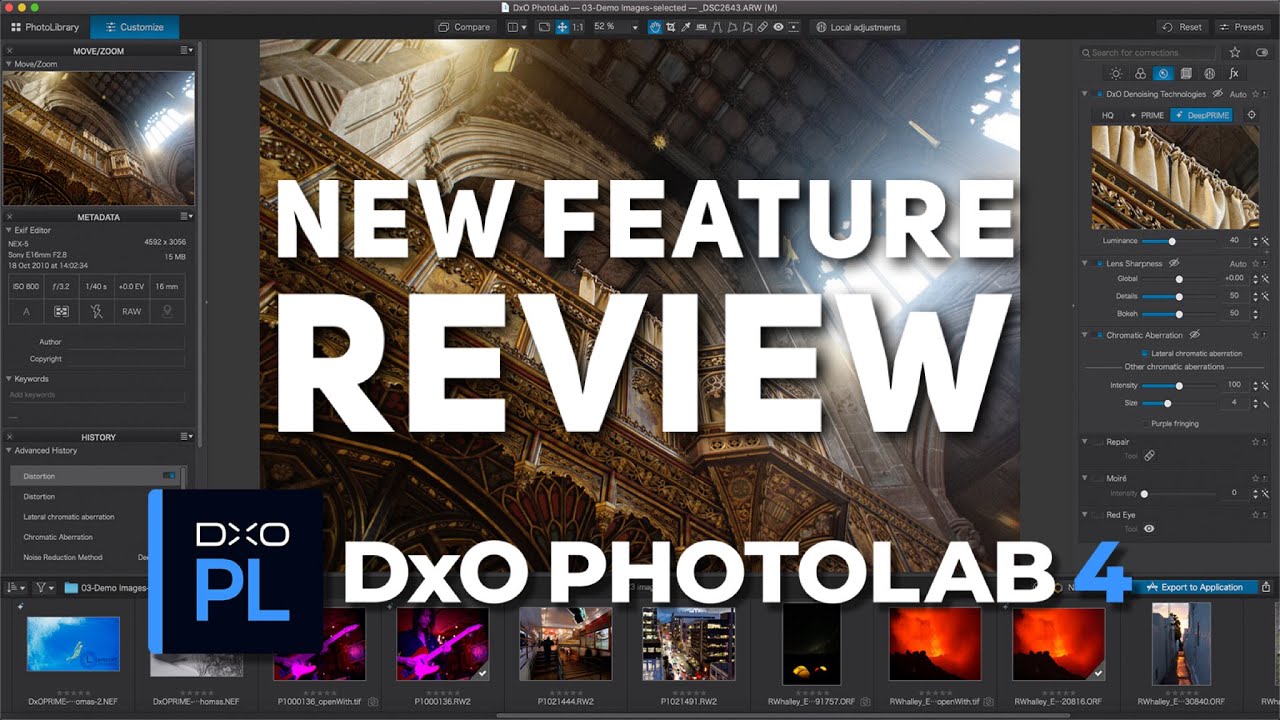Show the Detail corrections palette icon
Screen dimensions: 1280x720
[x=1163, y=73]
